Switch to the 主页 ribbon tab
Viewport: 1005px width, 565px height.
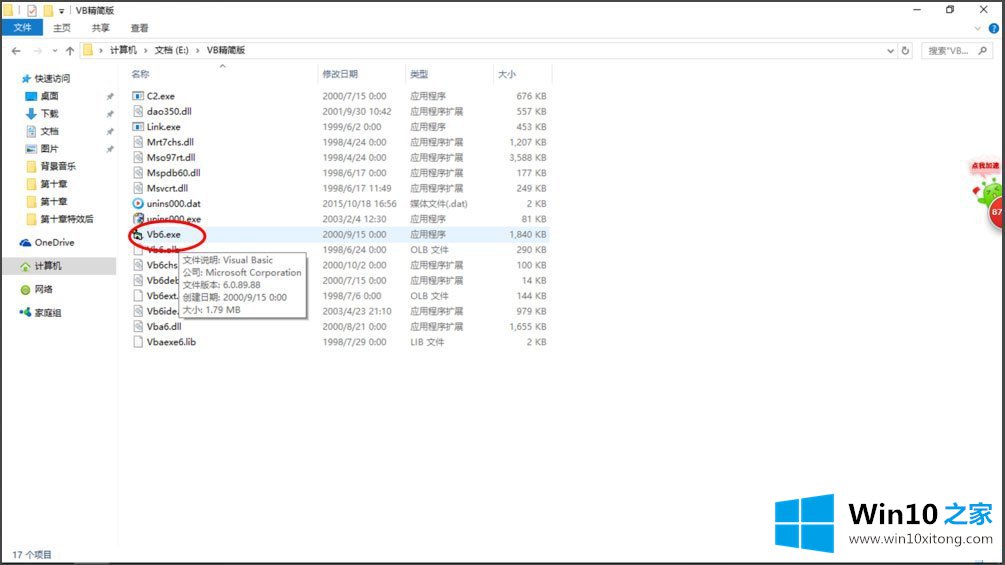click(62, 28)
